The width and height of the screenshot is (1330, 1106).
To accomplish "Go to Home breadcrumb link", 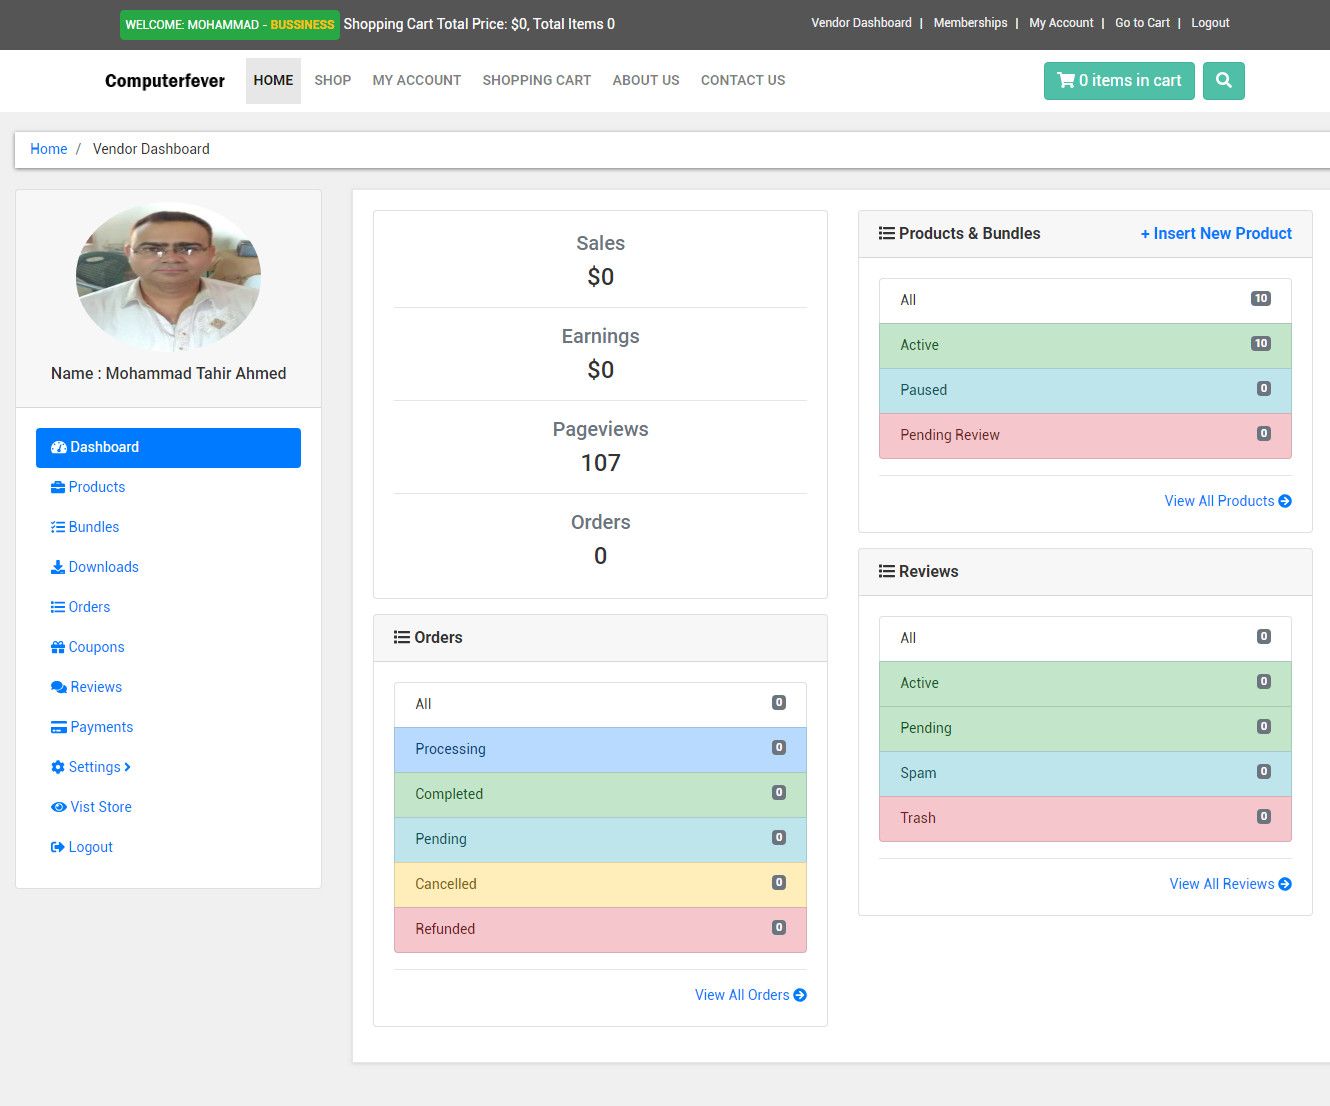I will point(48,149).
